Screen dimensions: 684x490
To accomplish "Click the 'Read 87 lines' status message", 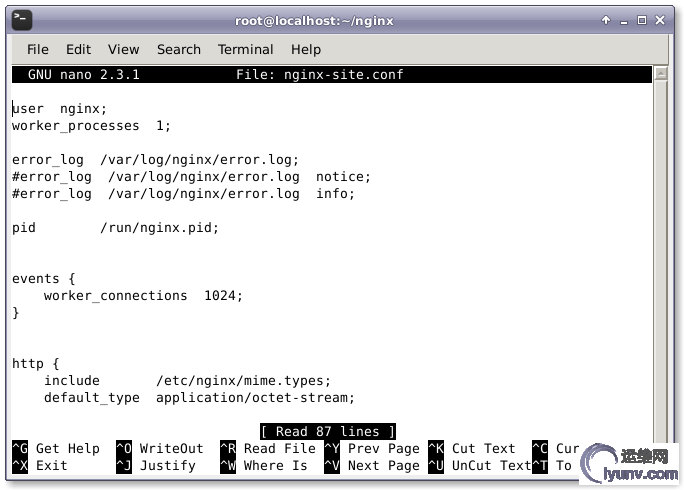I will tap(328, 432).
